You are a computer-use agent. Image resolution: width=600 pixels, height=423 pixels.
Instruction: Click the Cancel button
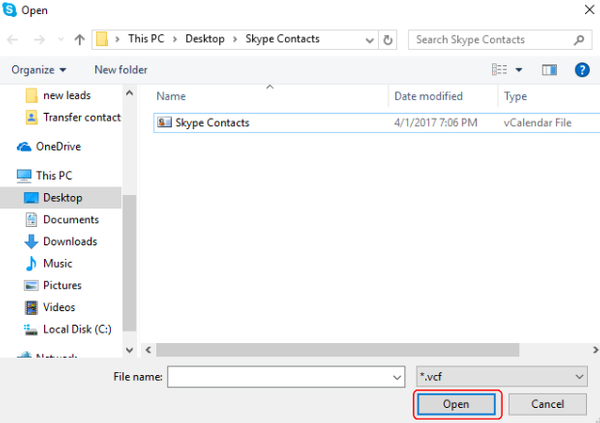(x=547, y=404)
